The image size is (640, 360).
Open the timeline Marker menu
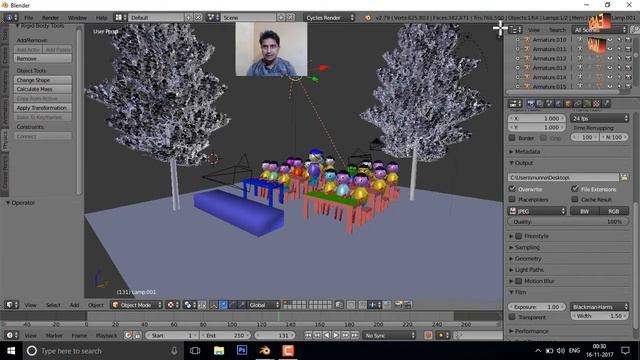coord(54,336)
